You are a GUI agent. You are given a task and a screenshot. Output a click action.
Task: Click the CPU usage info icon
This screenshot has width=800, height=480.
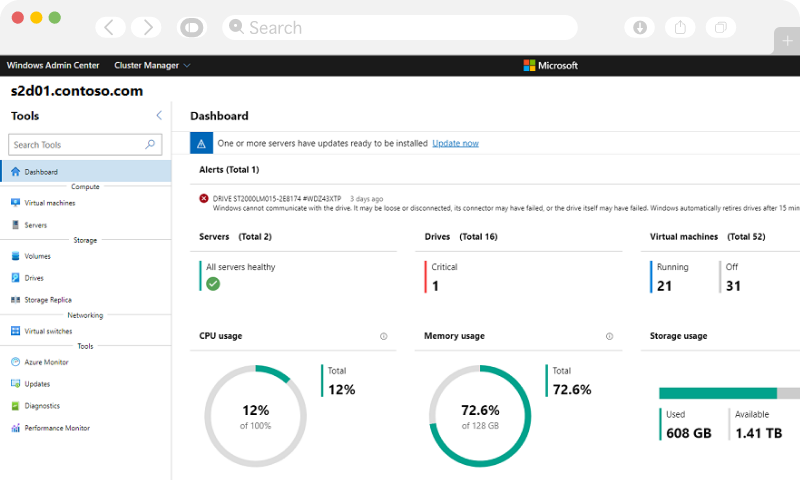384,336
